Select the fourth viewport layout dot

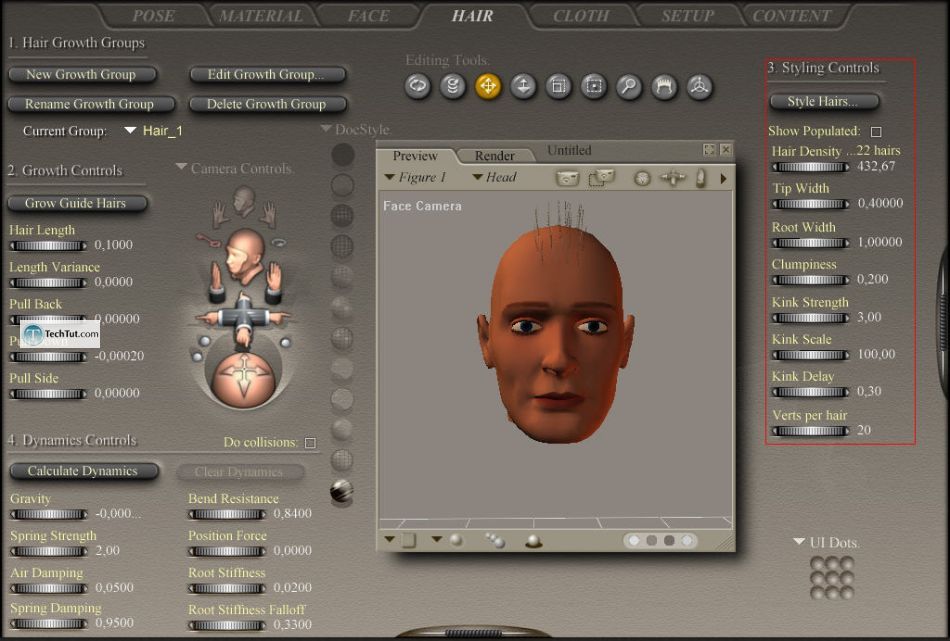pos(686,540)
